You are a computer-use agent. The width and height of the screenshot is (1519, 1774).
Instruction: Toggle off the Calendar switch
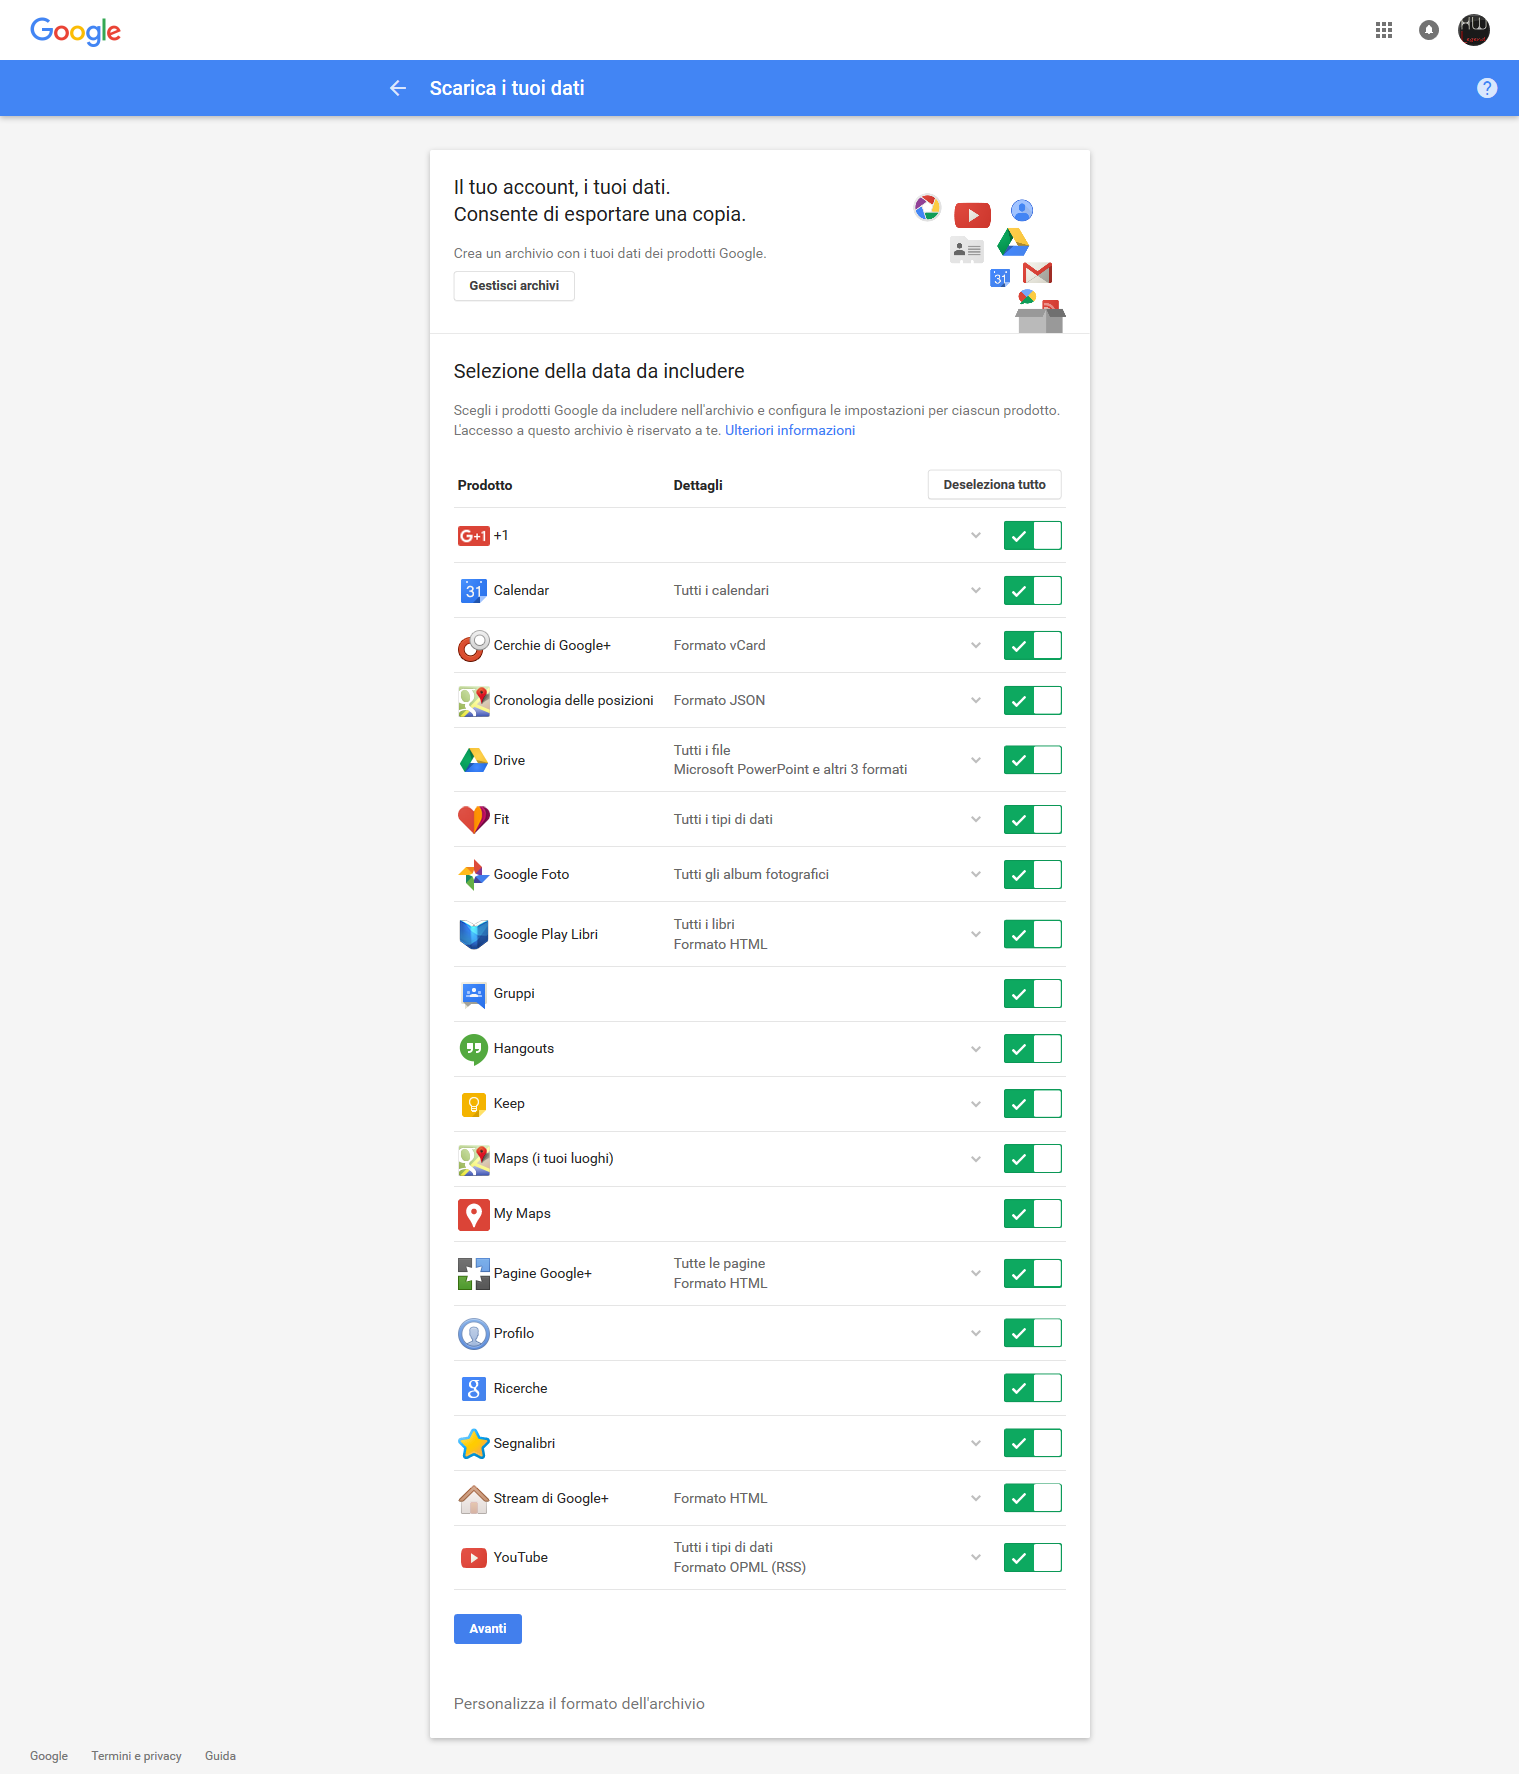point(1033,591)
